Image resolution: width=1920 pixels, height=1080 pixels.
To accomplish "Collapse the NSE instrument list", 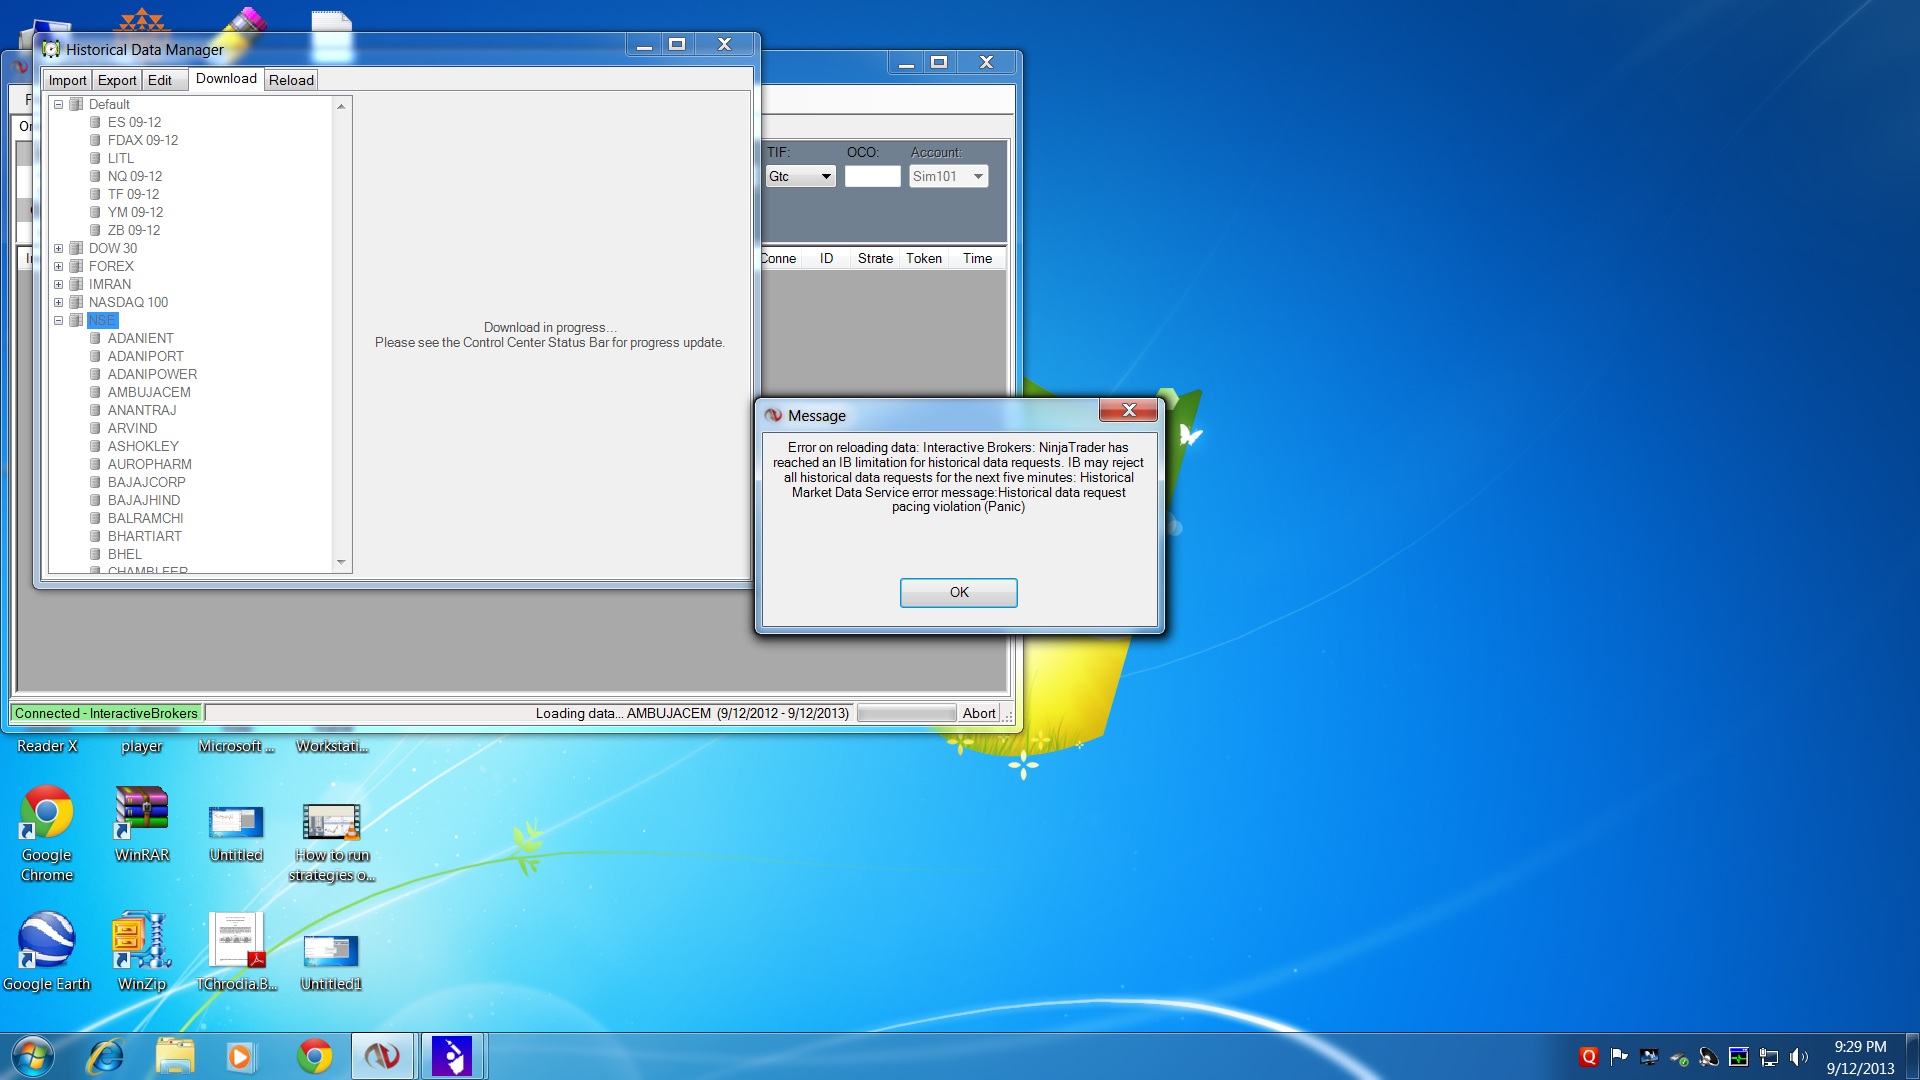I will click(58, 320).
